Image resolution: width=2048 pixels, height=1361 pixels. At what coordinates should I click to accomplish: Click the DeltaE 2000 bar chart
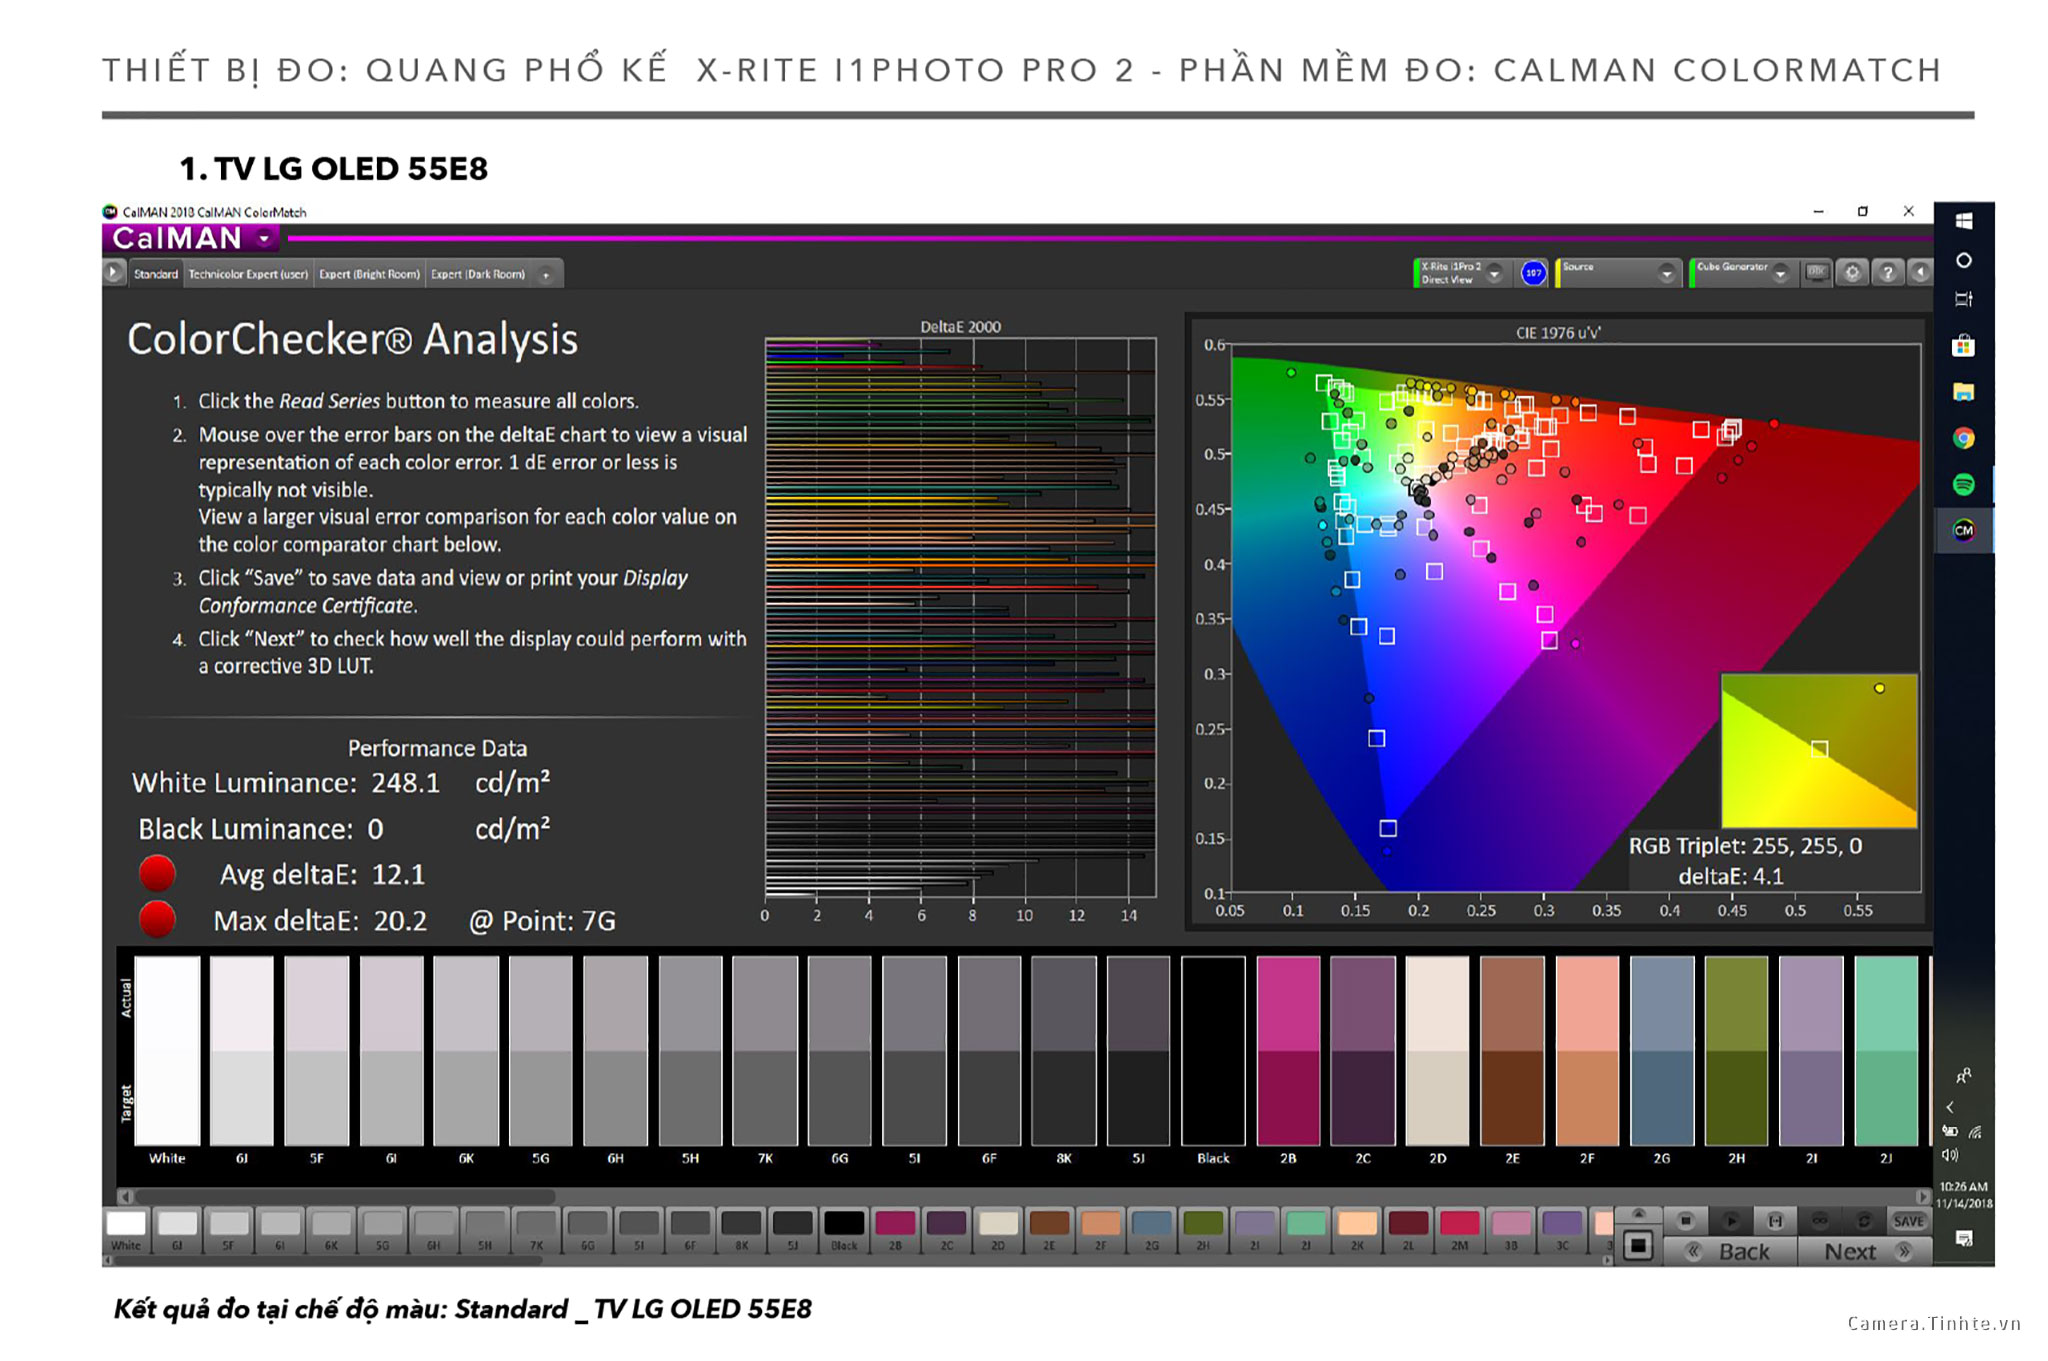[960, 617]
